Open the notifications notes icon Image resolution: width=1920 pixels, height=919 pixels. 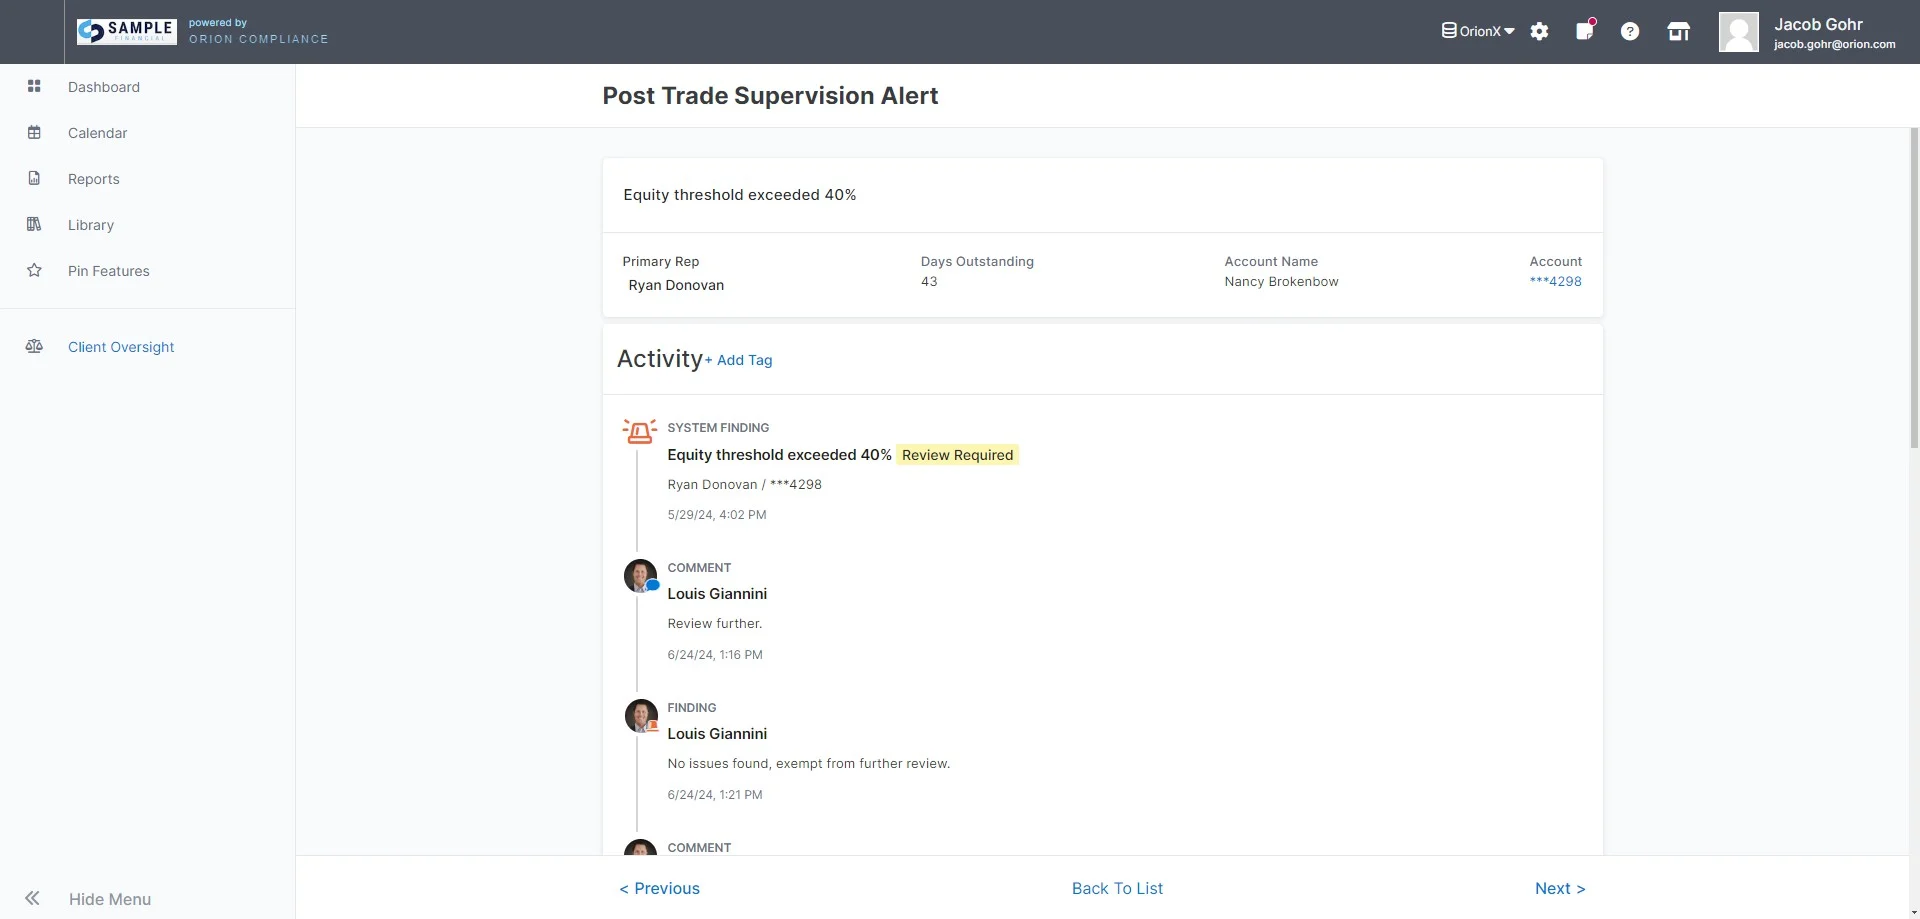coord(1585,31)
